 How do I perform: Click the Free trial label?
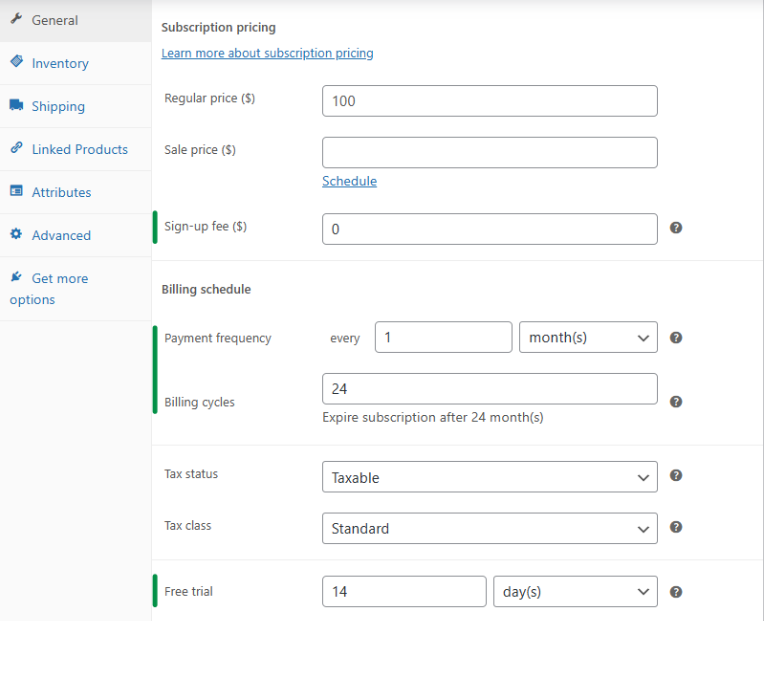click(x=188, y=591)
